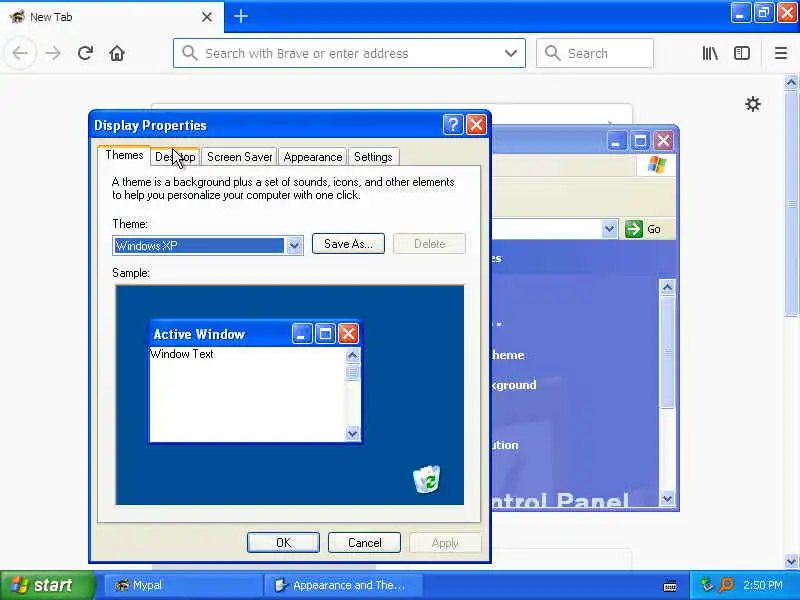Click the sample Active Window scroll up arrow
Viewport: 800px width, 600px height.
pos(352,355)
